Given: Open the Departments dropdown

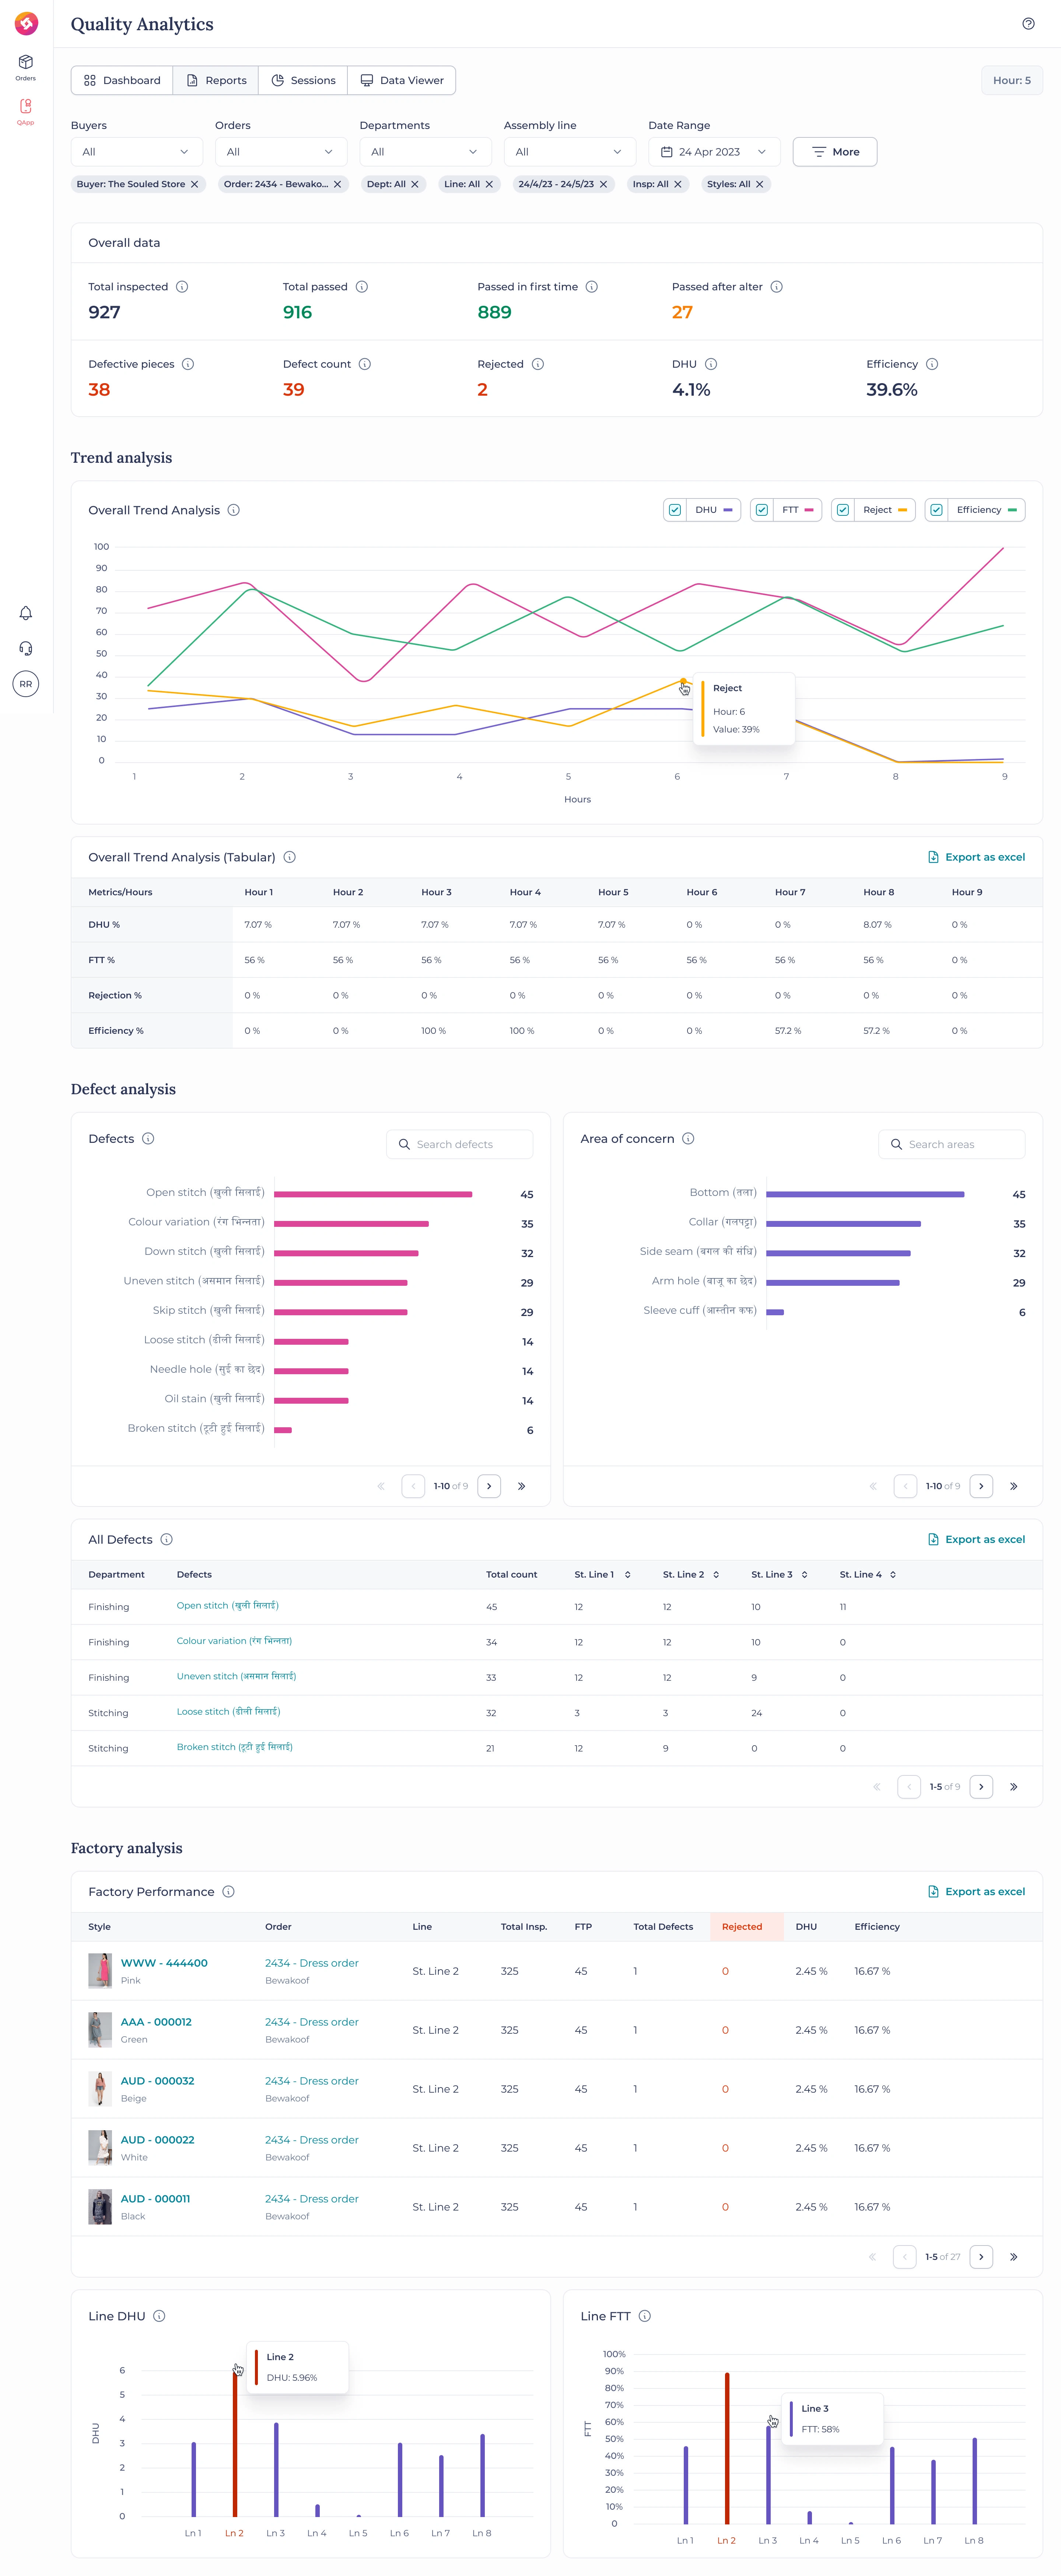Looking at the screenshot, I should pos(425,152).
